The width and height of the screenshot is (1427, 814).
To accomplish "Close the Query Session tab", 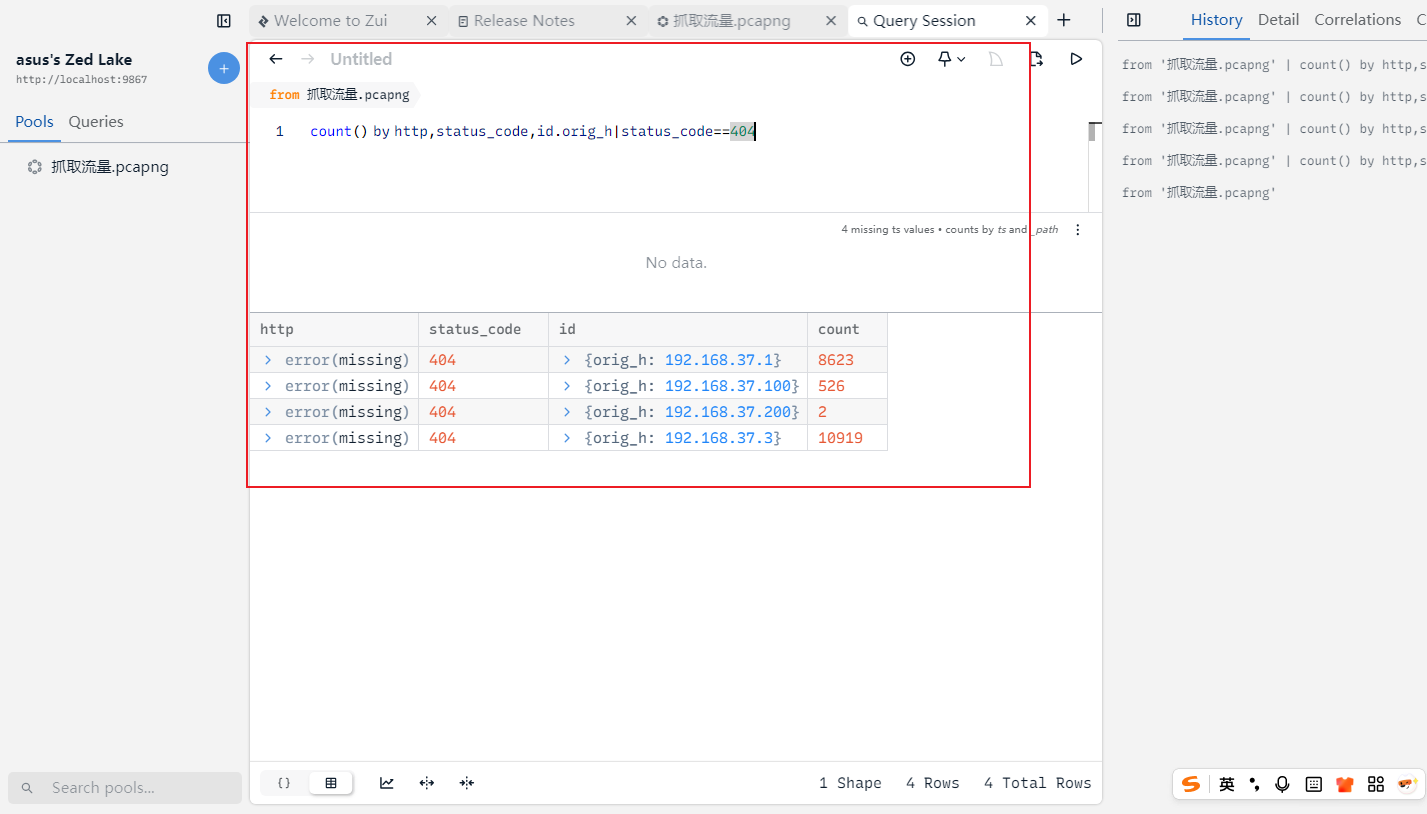I will coord(1031,21).
